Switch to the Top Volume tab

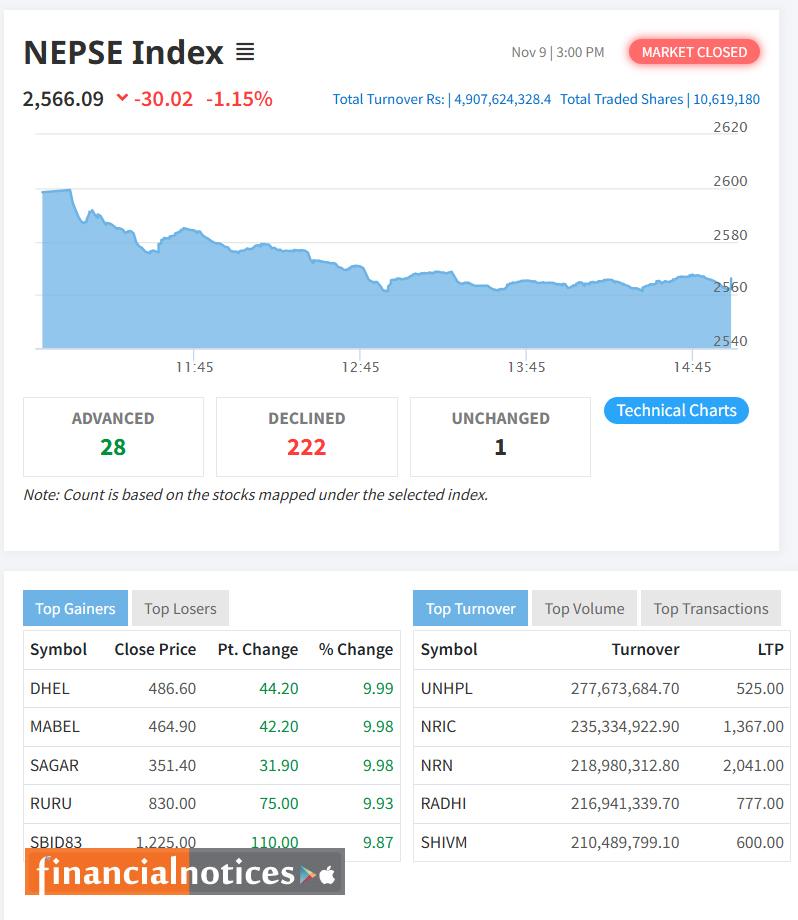[584, 608]
